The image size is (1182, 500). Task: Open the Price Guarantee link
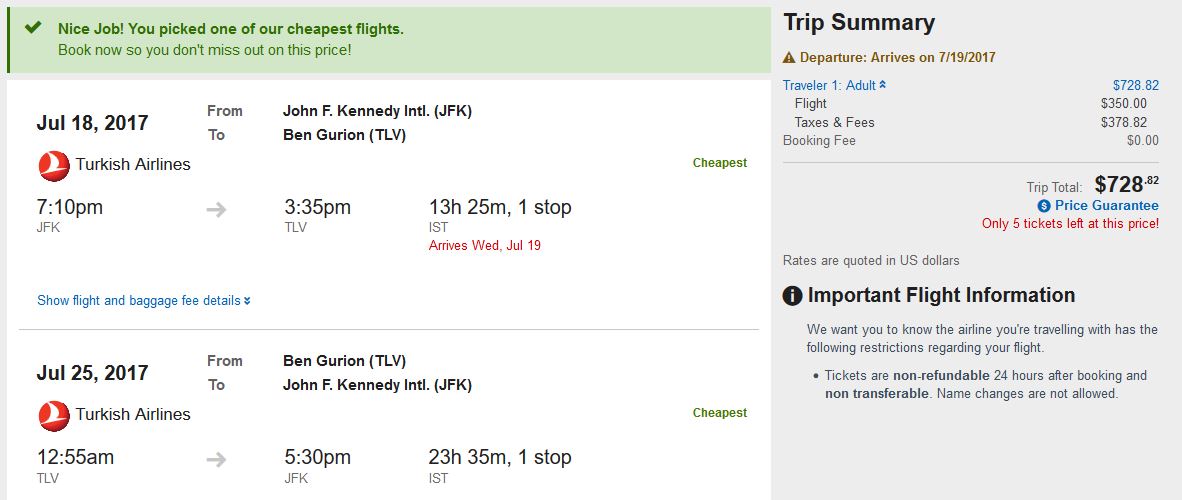point(1106,206)
